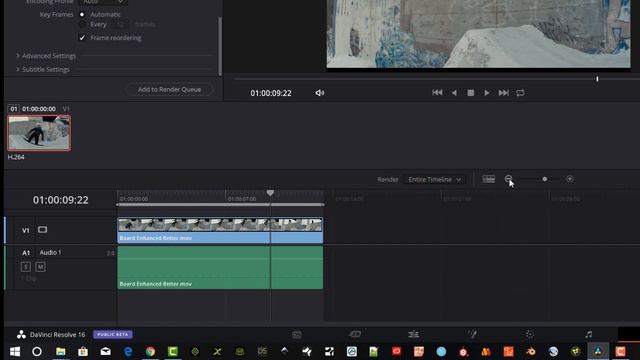Click the key frame interval number field
The width and height of the screenshot is (640, 360).
[x=120, y=24]
